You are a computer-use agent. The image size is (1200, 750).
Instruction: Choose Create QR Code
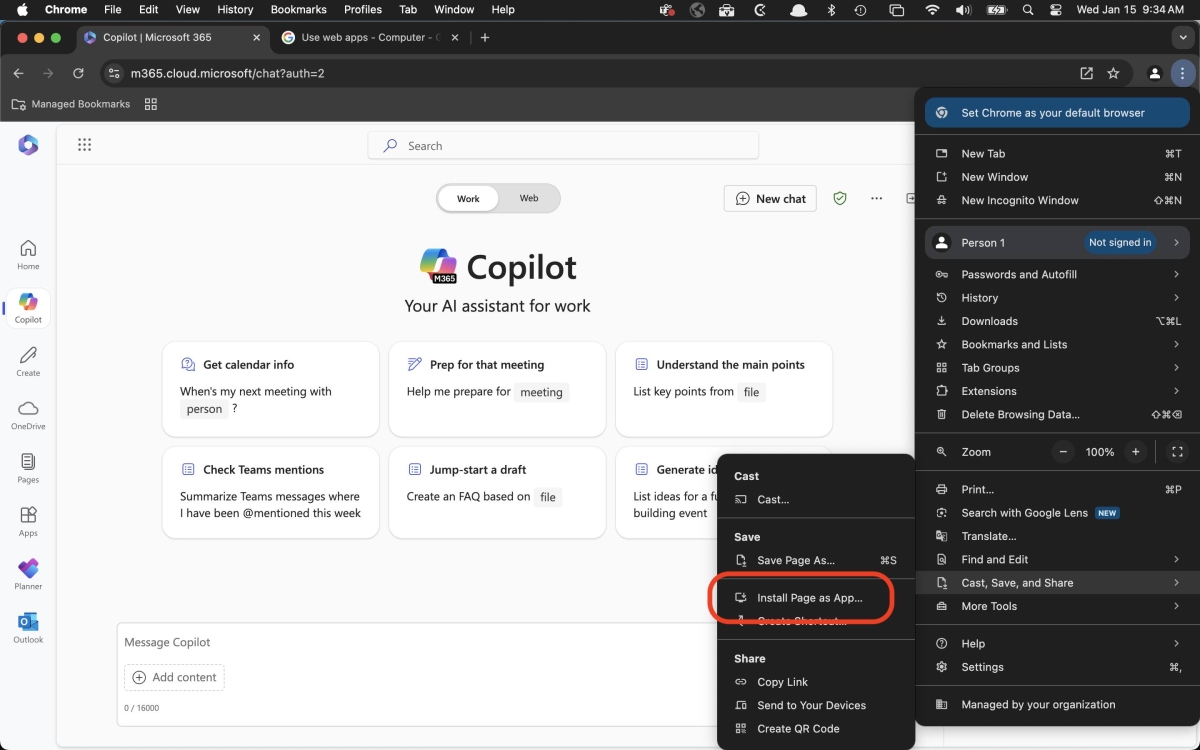tap(816, 729)
